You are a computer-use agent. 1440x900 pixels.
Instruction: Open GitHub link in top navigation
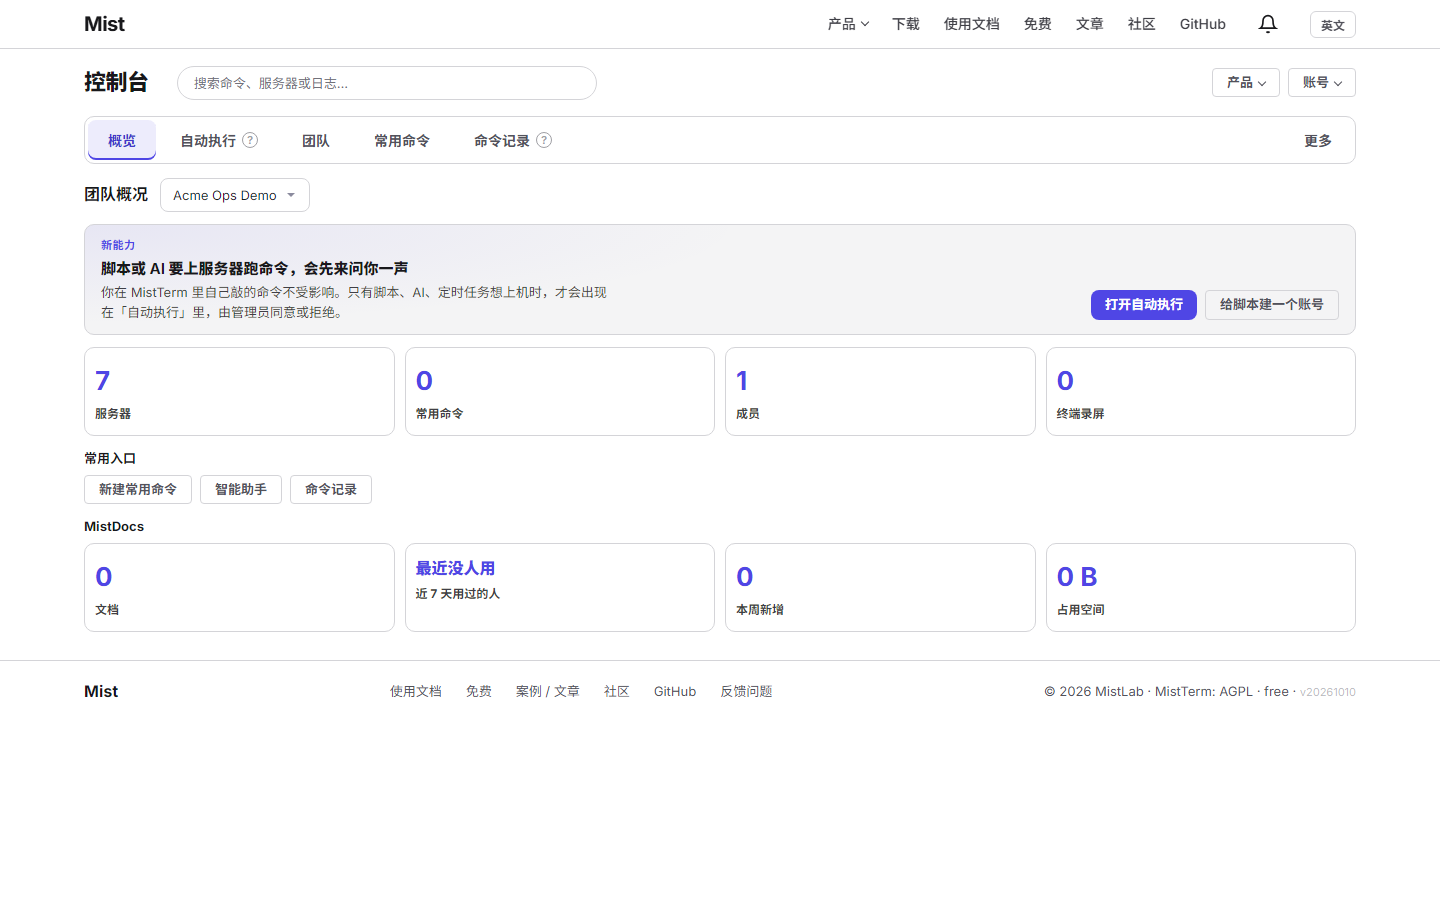1203,24
